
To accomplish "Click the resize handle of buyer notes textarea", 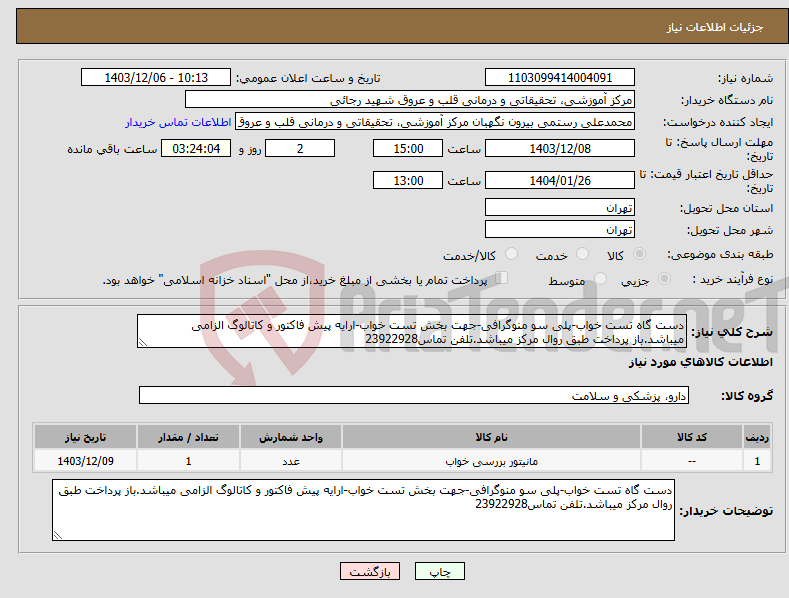I will pyautogui.click(x=58, y=535).
